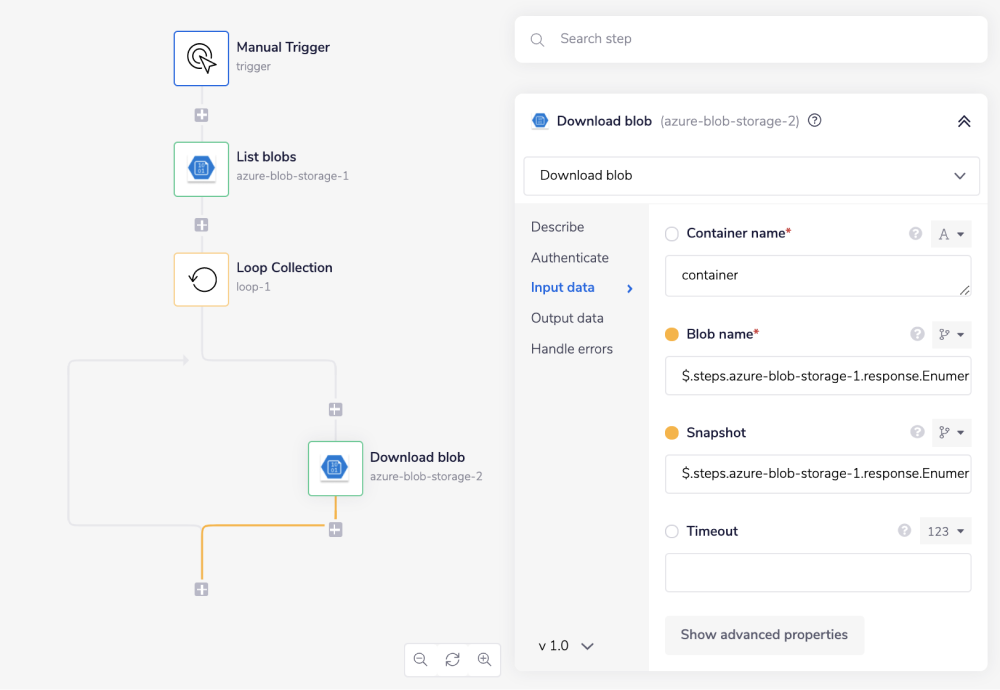Reset the canvas zoom level
Image resolution: width=1000 pixels, height=690 pixels.
(x=452, y=659)
